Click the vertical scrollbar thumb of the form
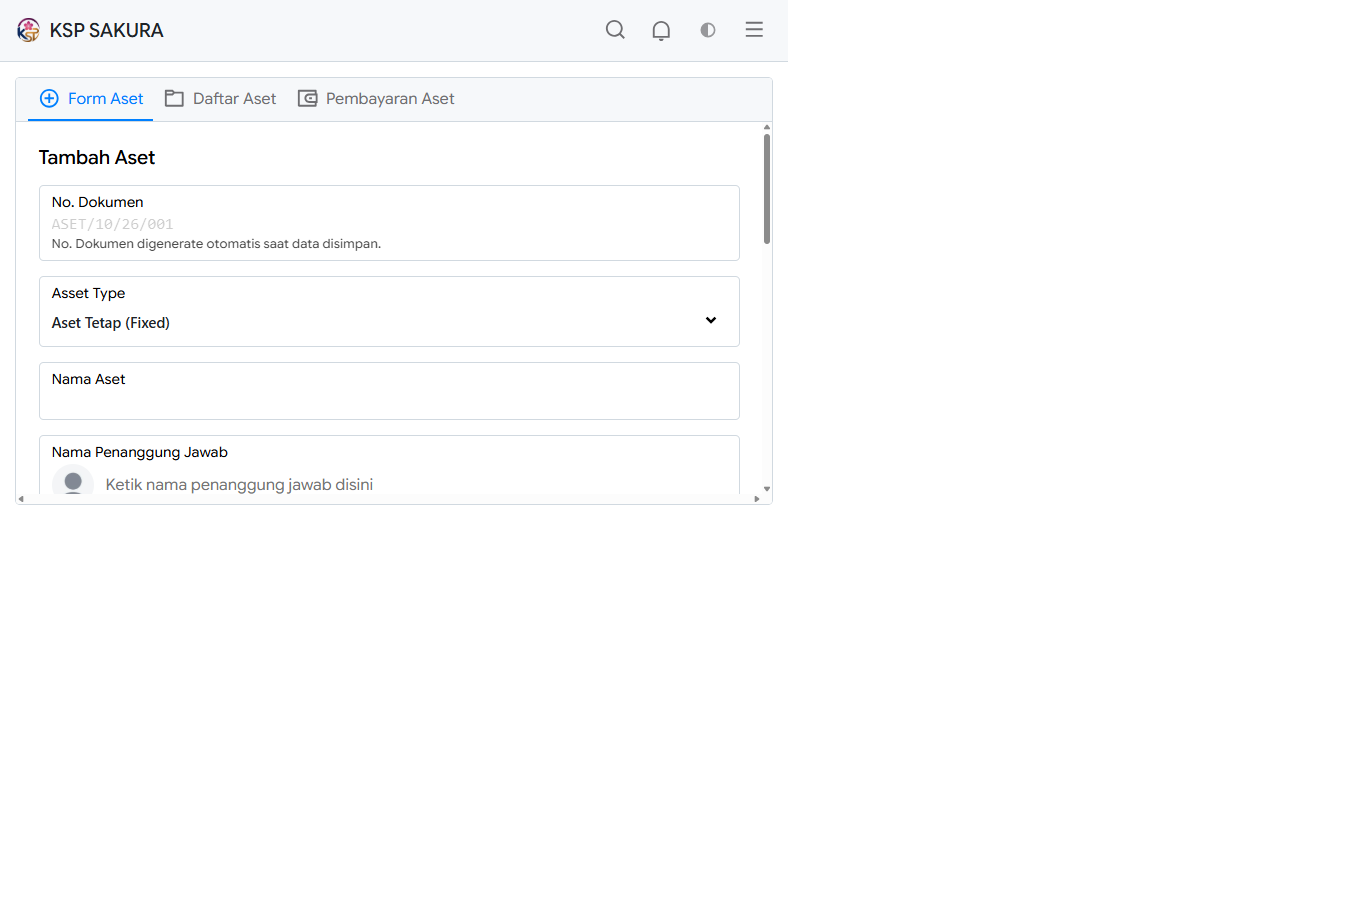 coord(767,189)
